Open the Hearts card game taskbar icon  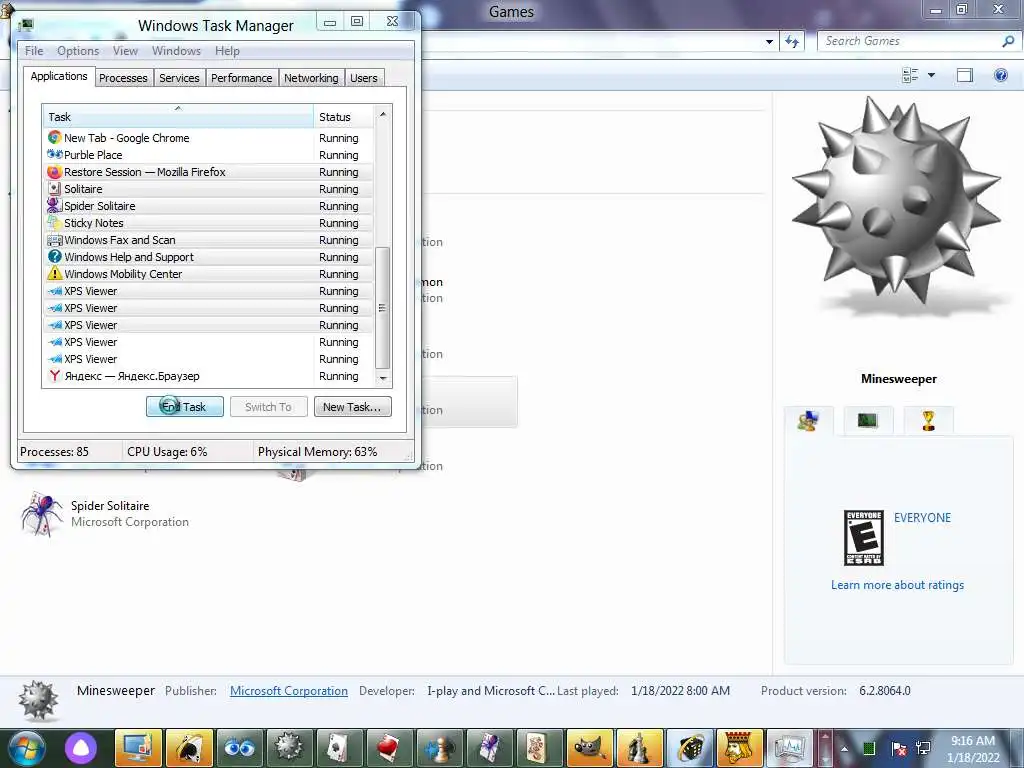389,748
